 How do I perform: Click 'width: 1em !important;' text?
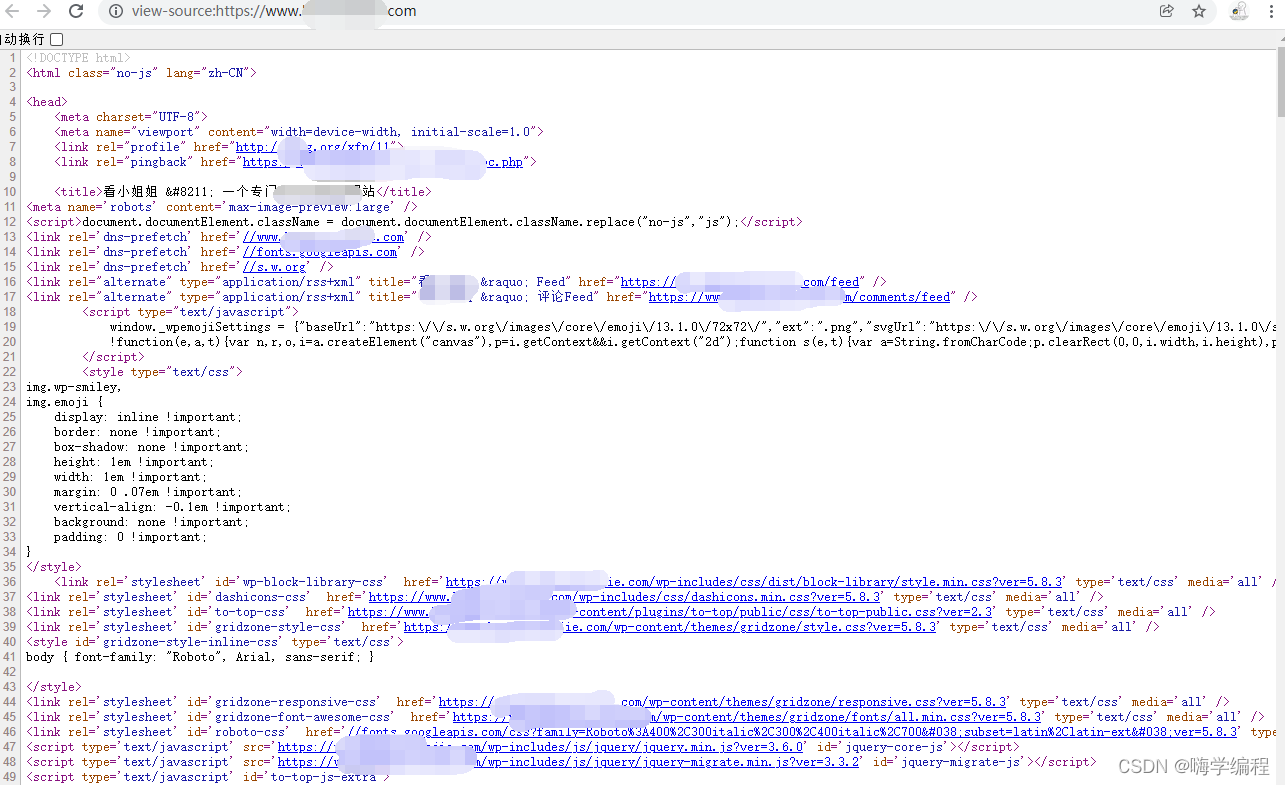click(x=130, y=477)
